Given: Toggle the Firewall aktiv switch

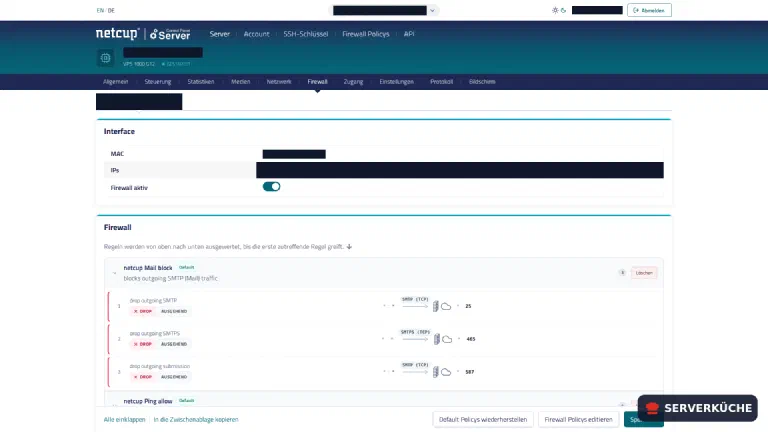Looking at the screenshot, I should point(271,187).
